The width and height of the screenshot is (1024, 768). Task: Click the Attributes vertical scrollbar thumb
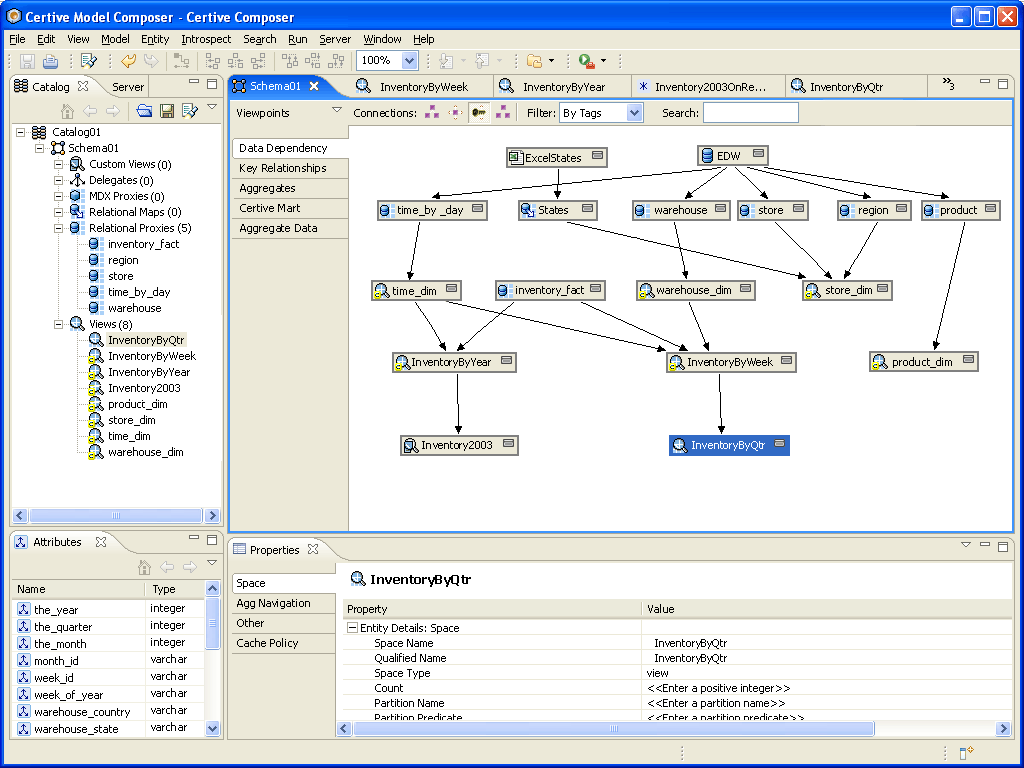coord(212,623)
